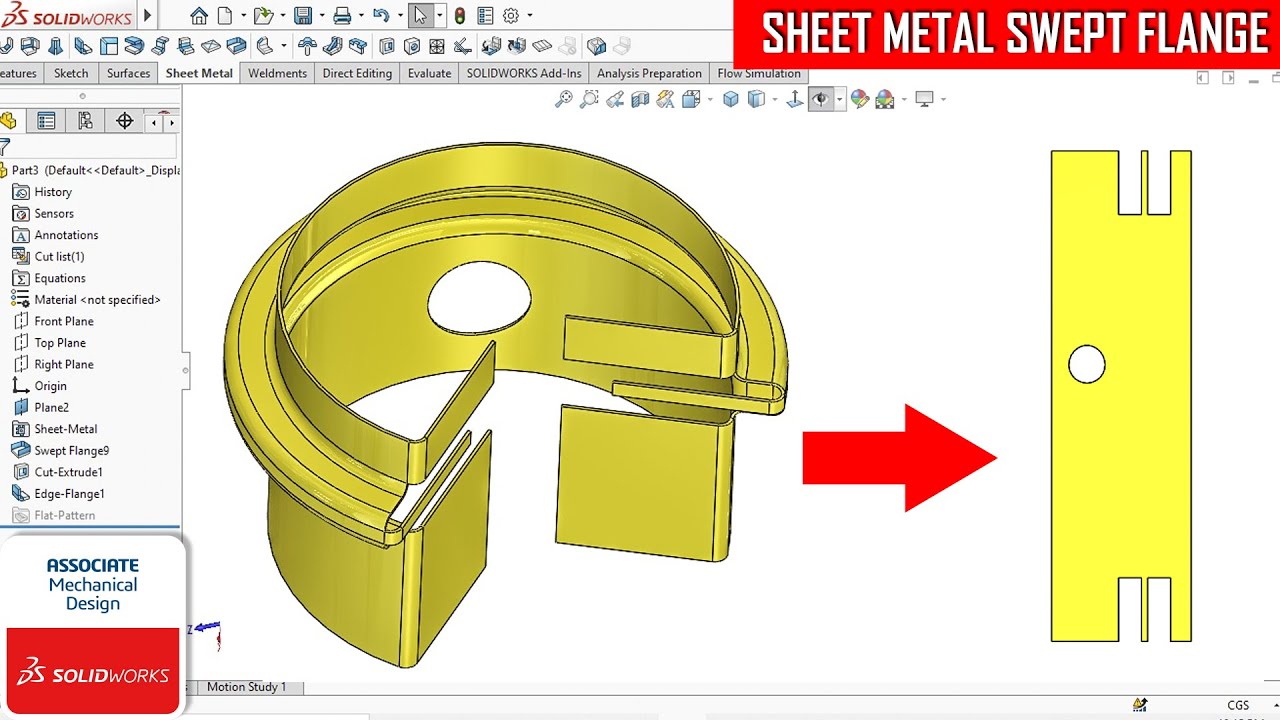This screenshot has width=1280, height=720.
Task: Undo the last action
Action: 380,16
